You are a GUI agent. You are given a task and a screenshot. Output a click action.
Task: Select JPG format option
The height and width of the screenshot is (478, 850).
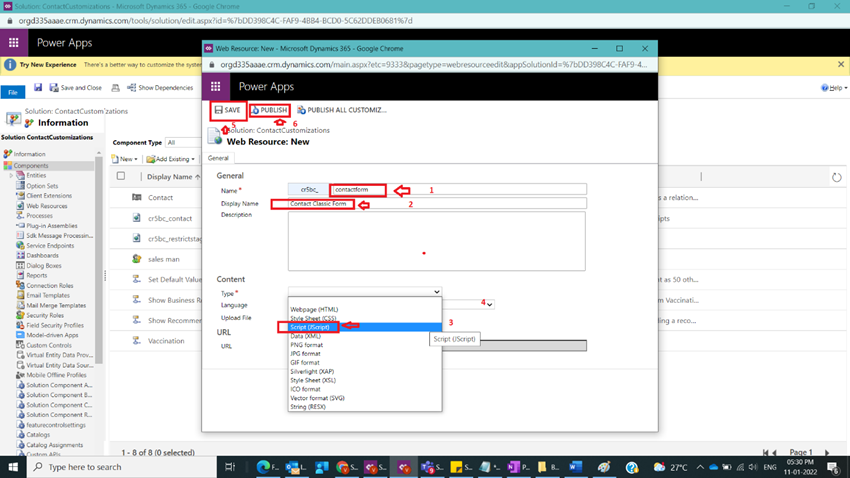tap(305, 354)
